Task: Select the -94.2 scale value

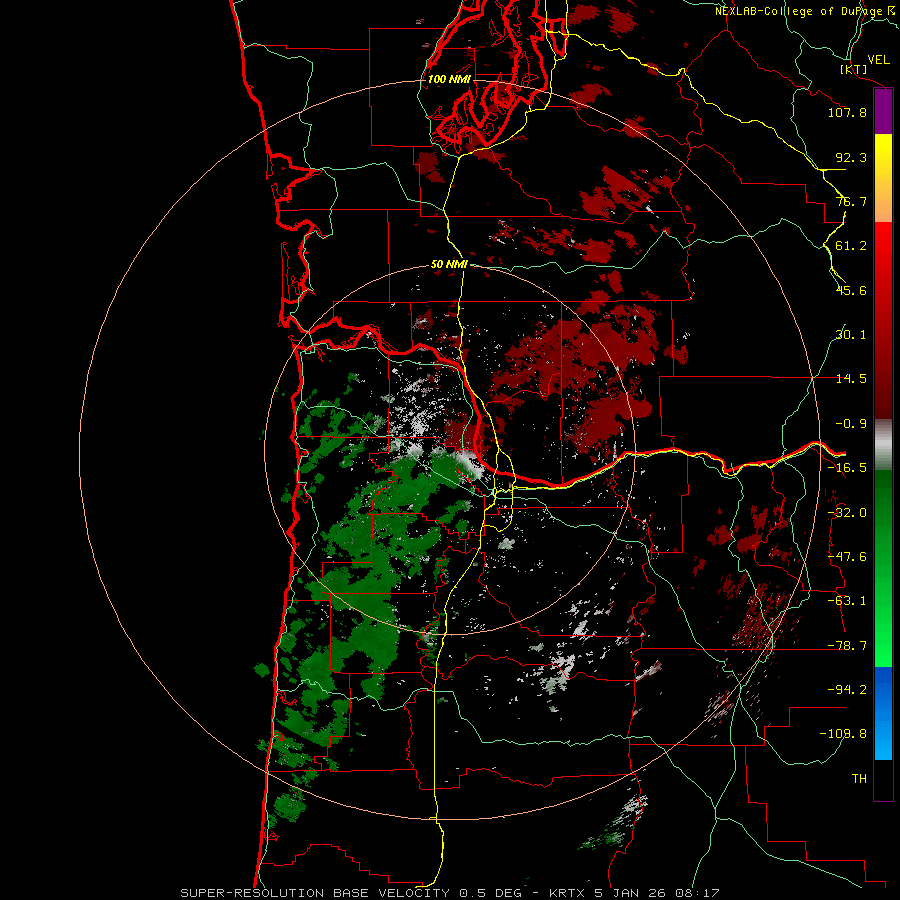Action: [x=847, y=689]
